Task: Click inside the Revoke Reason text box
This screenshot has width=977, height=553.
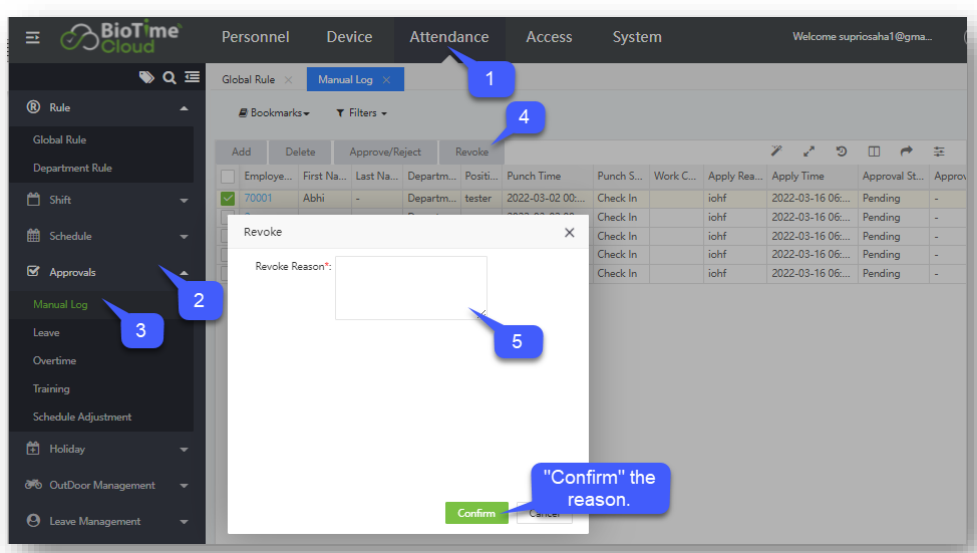Action: coord(410,288)
